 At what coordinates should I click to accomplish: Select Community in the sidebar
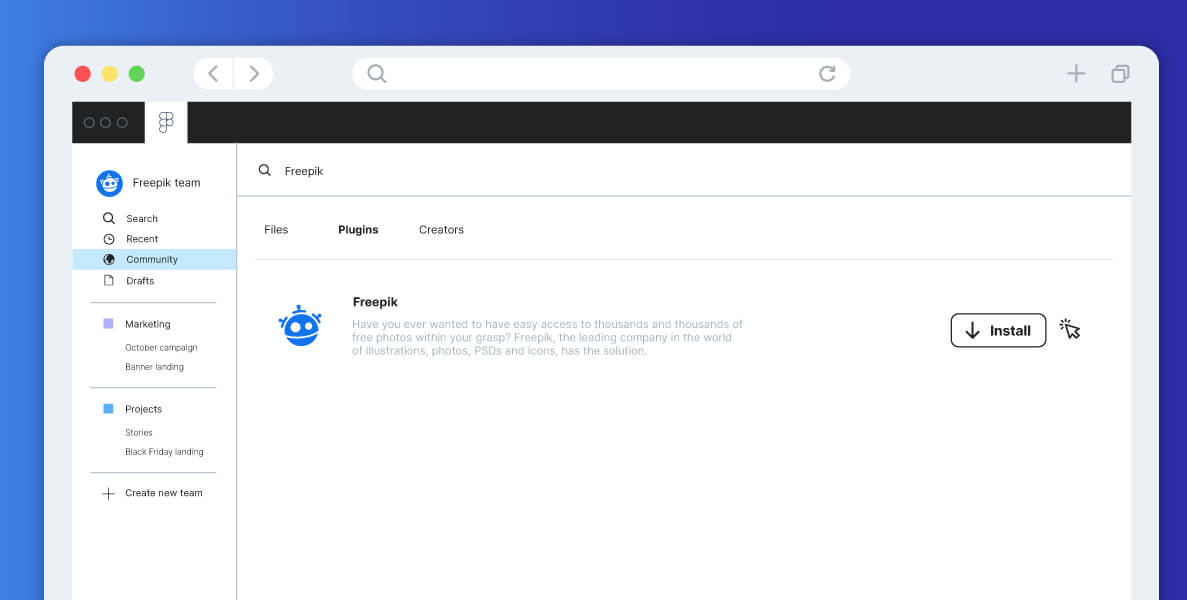154,260
